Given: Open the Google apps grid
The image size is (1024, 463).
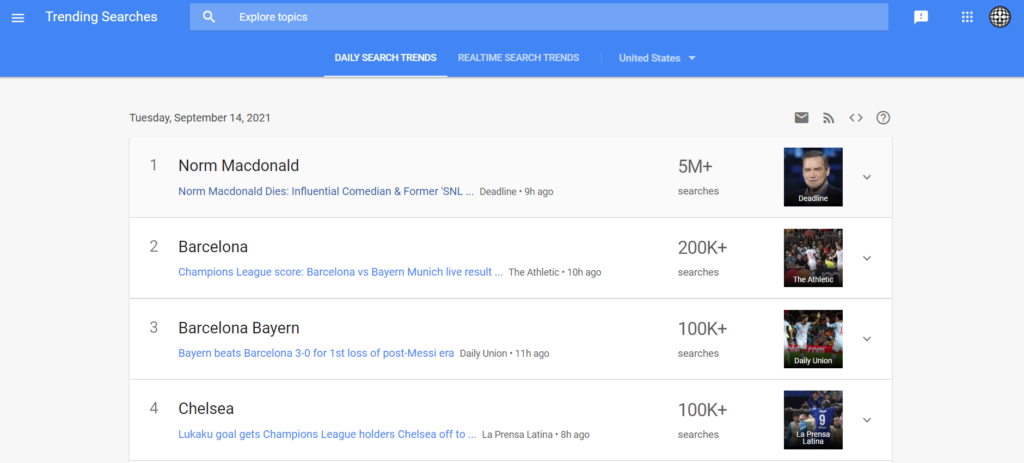Looking at the screenshot, I should pyautogui.click(x=967, y=17).
